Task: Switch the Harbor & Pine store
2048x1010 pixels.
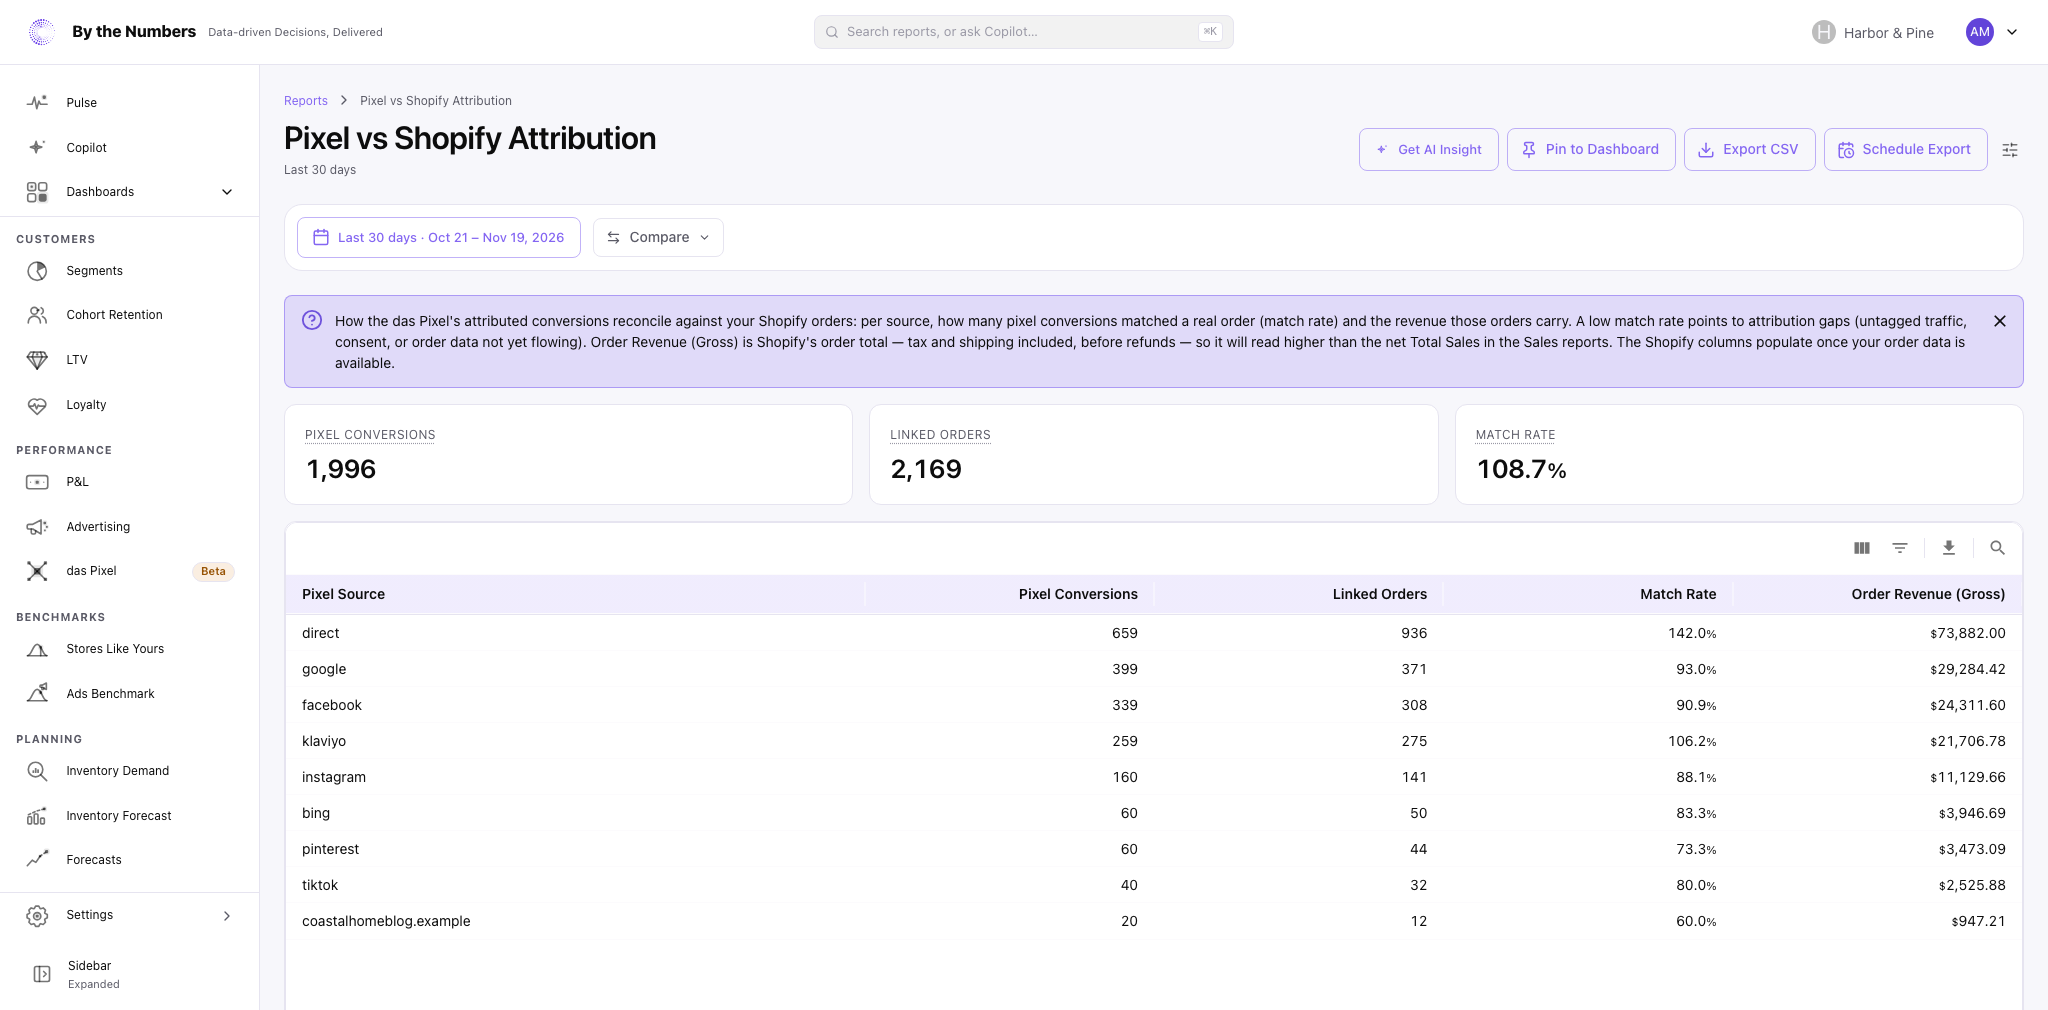Action: (x=1873, y=33)
